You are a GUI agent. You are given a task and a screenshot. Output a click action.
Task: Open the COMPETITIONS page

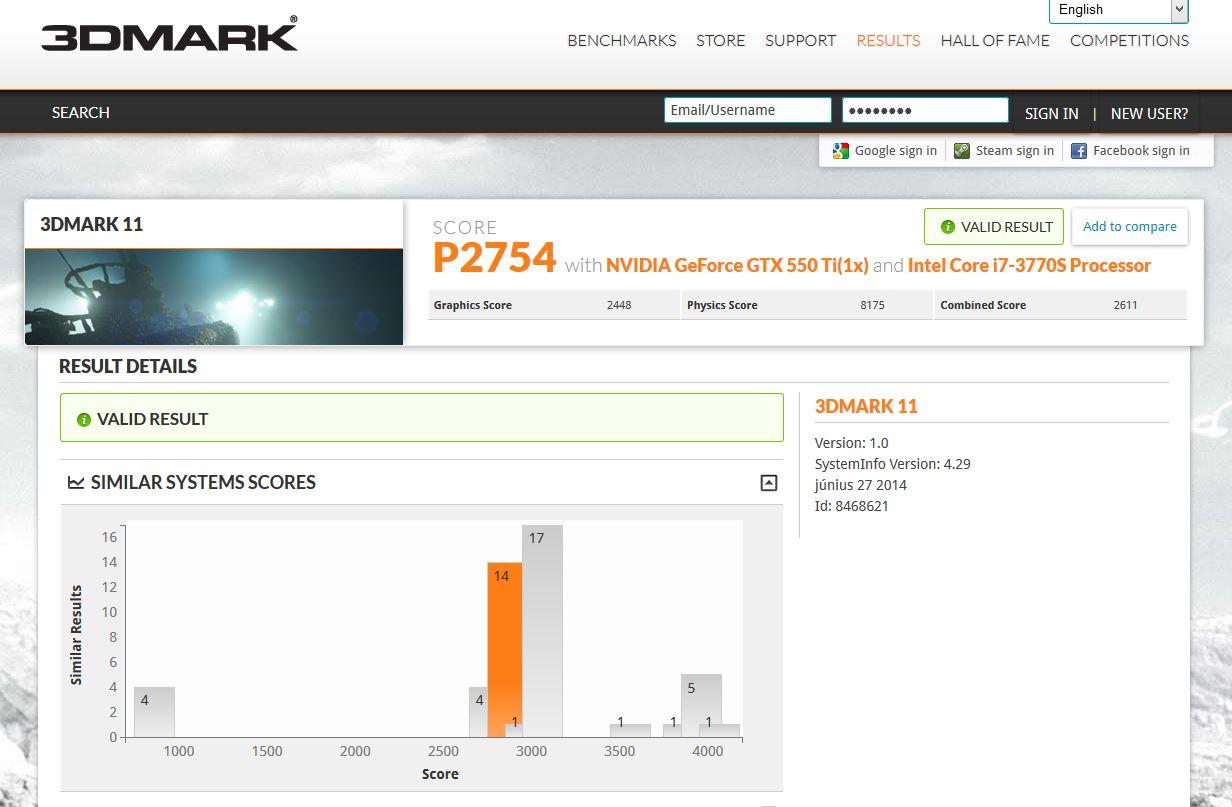click(x=1129, y=41)
